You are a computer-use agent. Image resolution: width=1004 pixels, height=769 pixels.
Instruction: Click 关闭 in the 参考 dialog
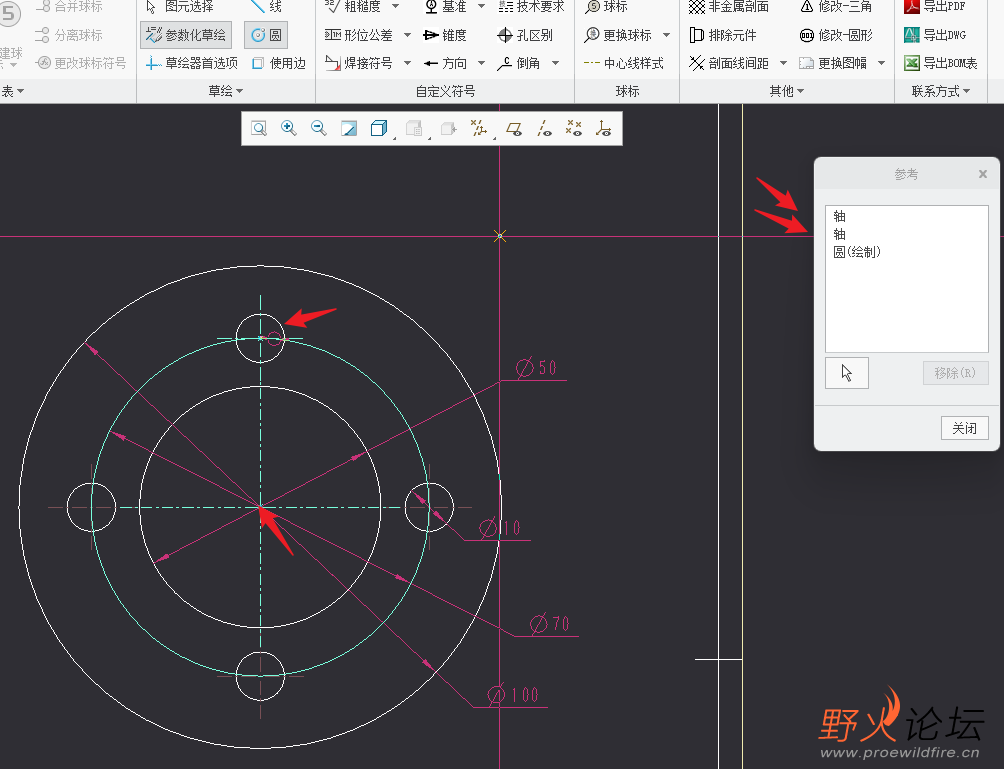(964, 428)
